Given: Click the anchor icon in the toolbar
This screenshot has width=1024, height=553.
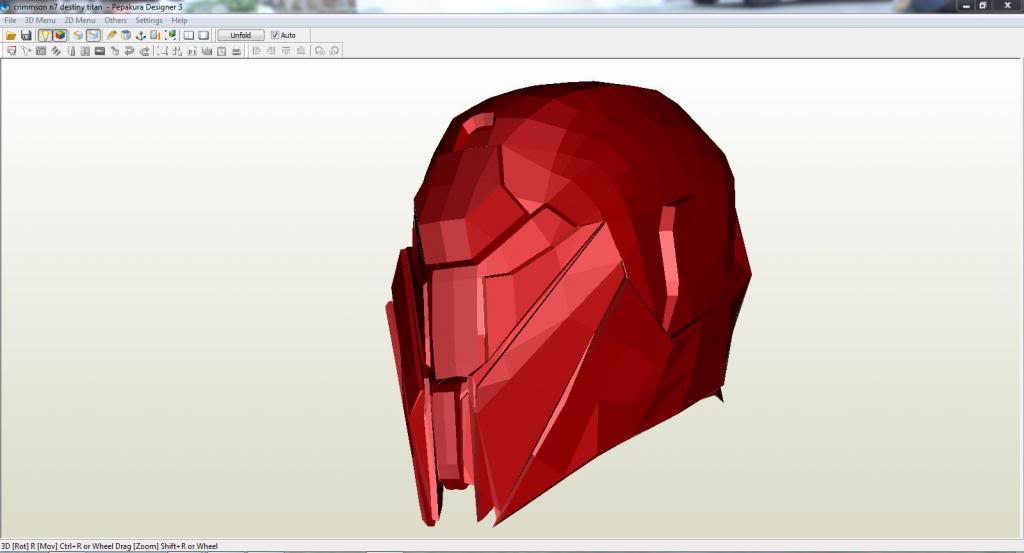Looking at the screenshot, I should pos(140,35).
